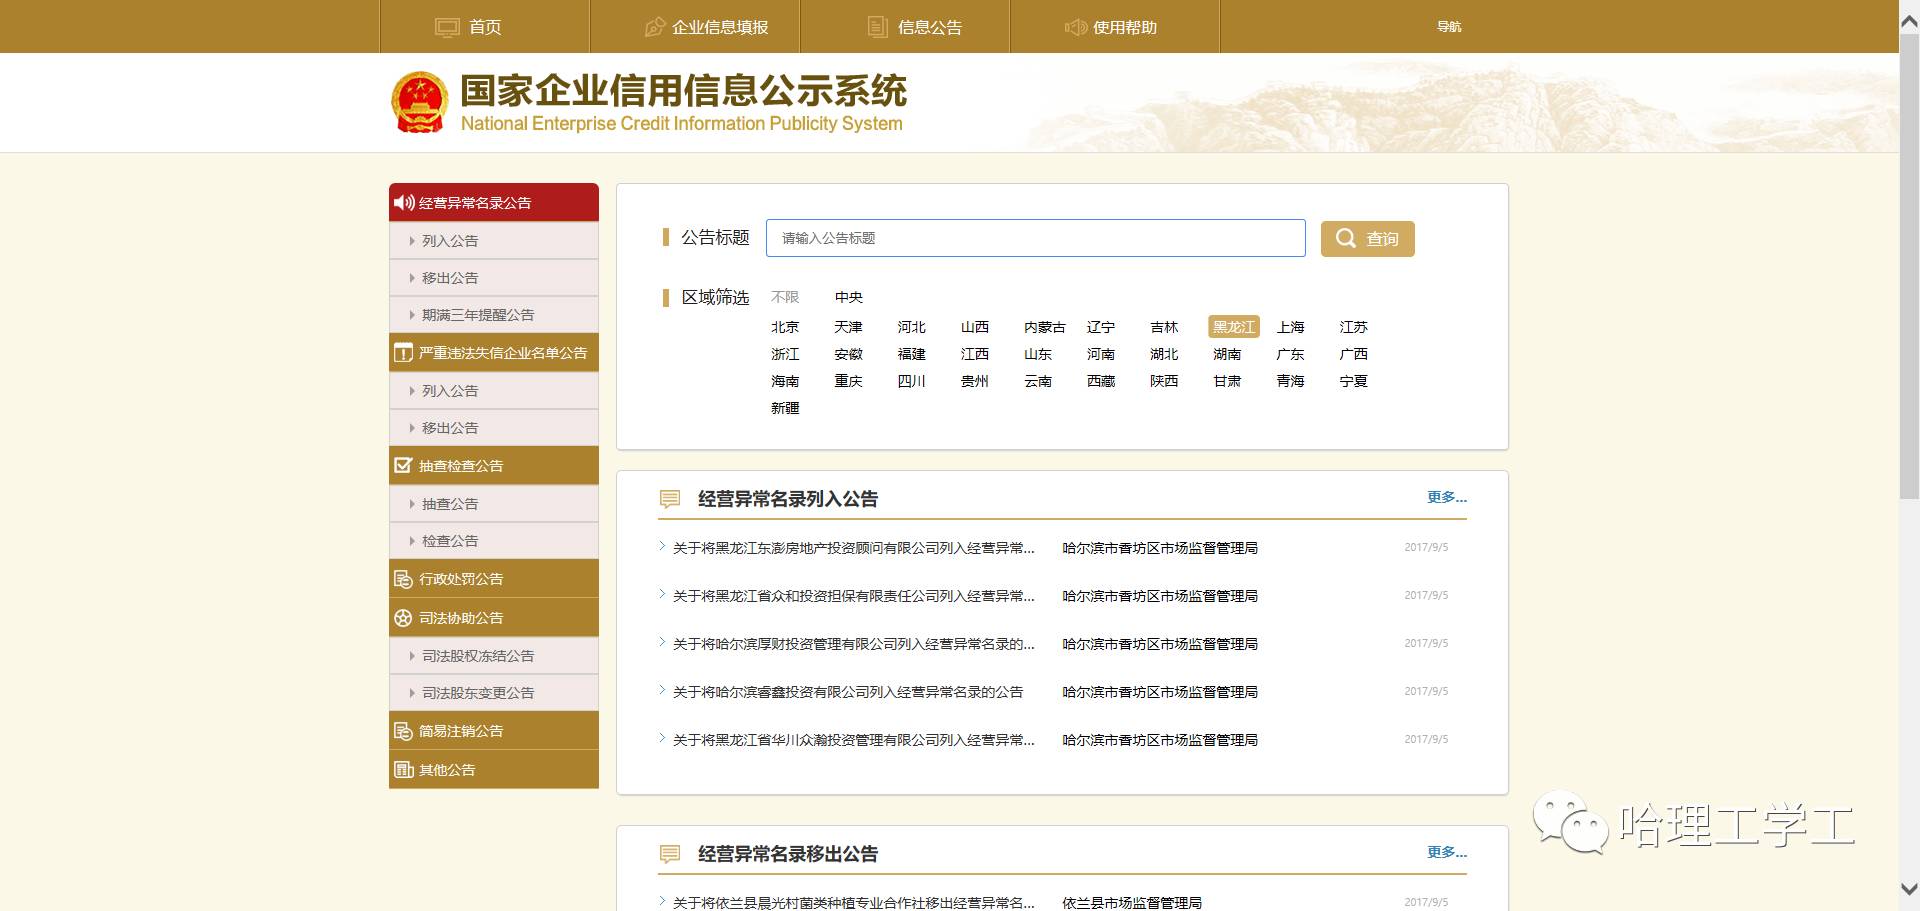Select 北京 region filter
Viewport: 1920px width, 911px height.
785,327
